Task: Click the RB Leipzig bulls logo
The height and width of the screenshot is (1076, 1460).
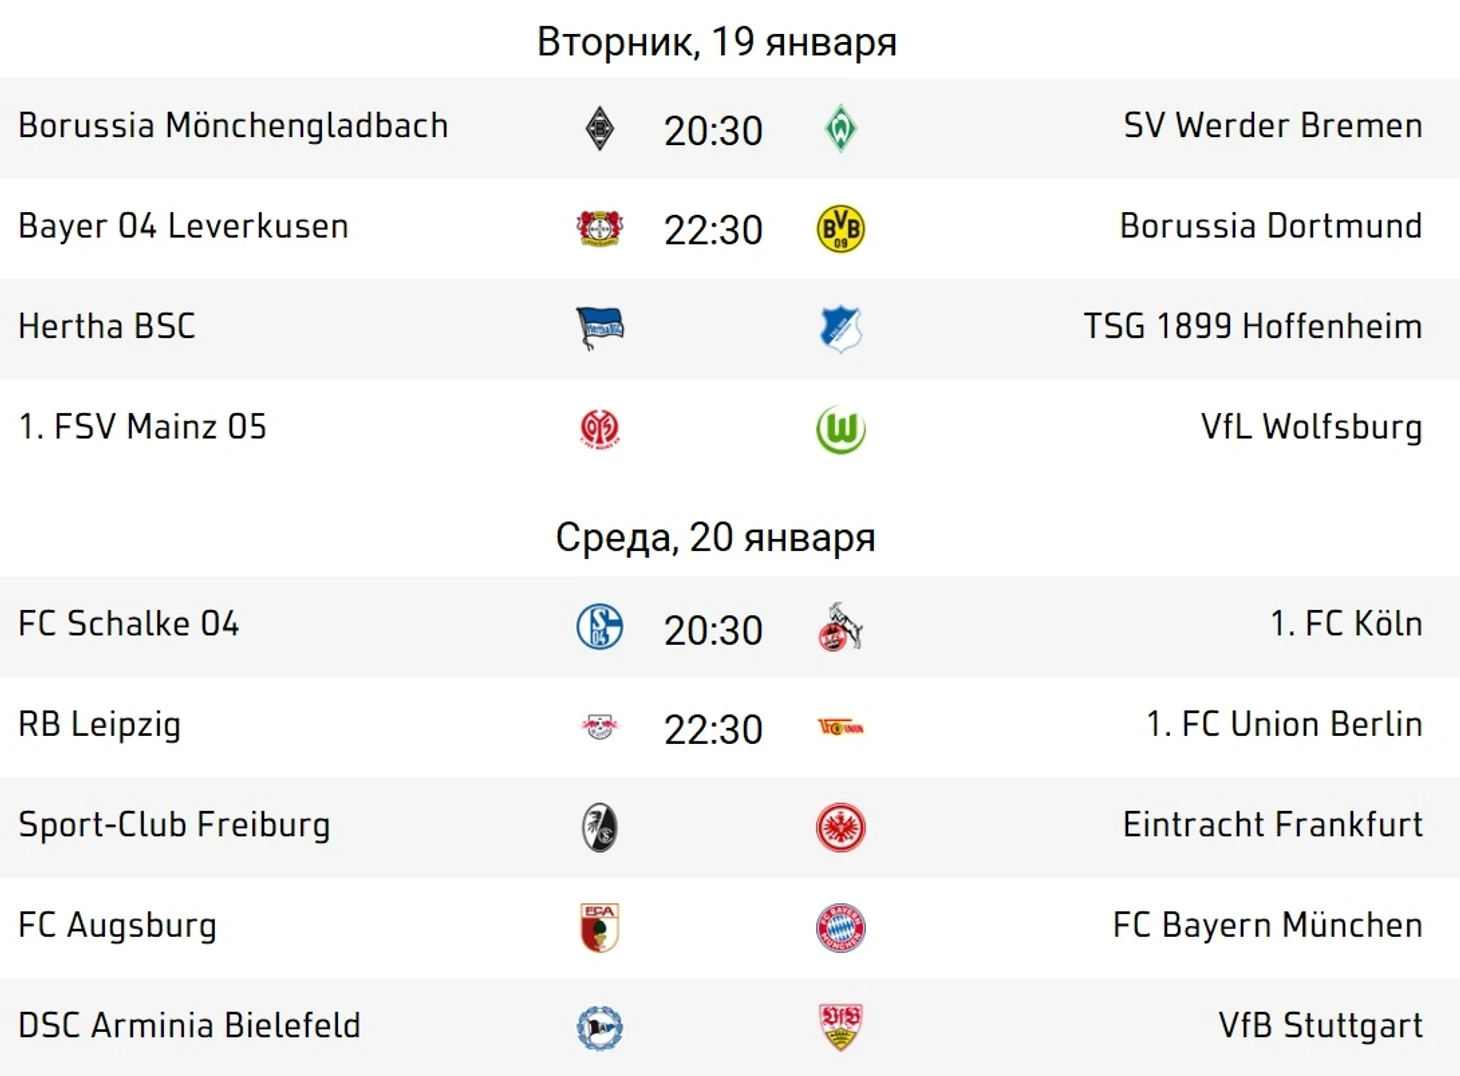Action: click(x=600, y=727)
